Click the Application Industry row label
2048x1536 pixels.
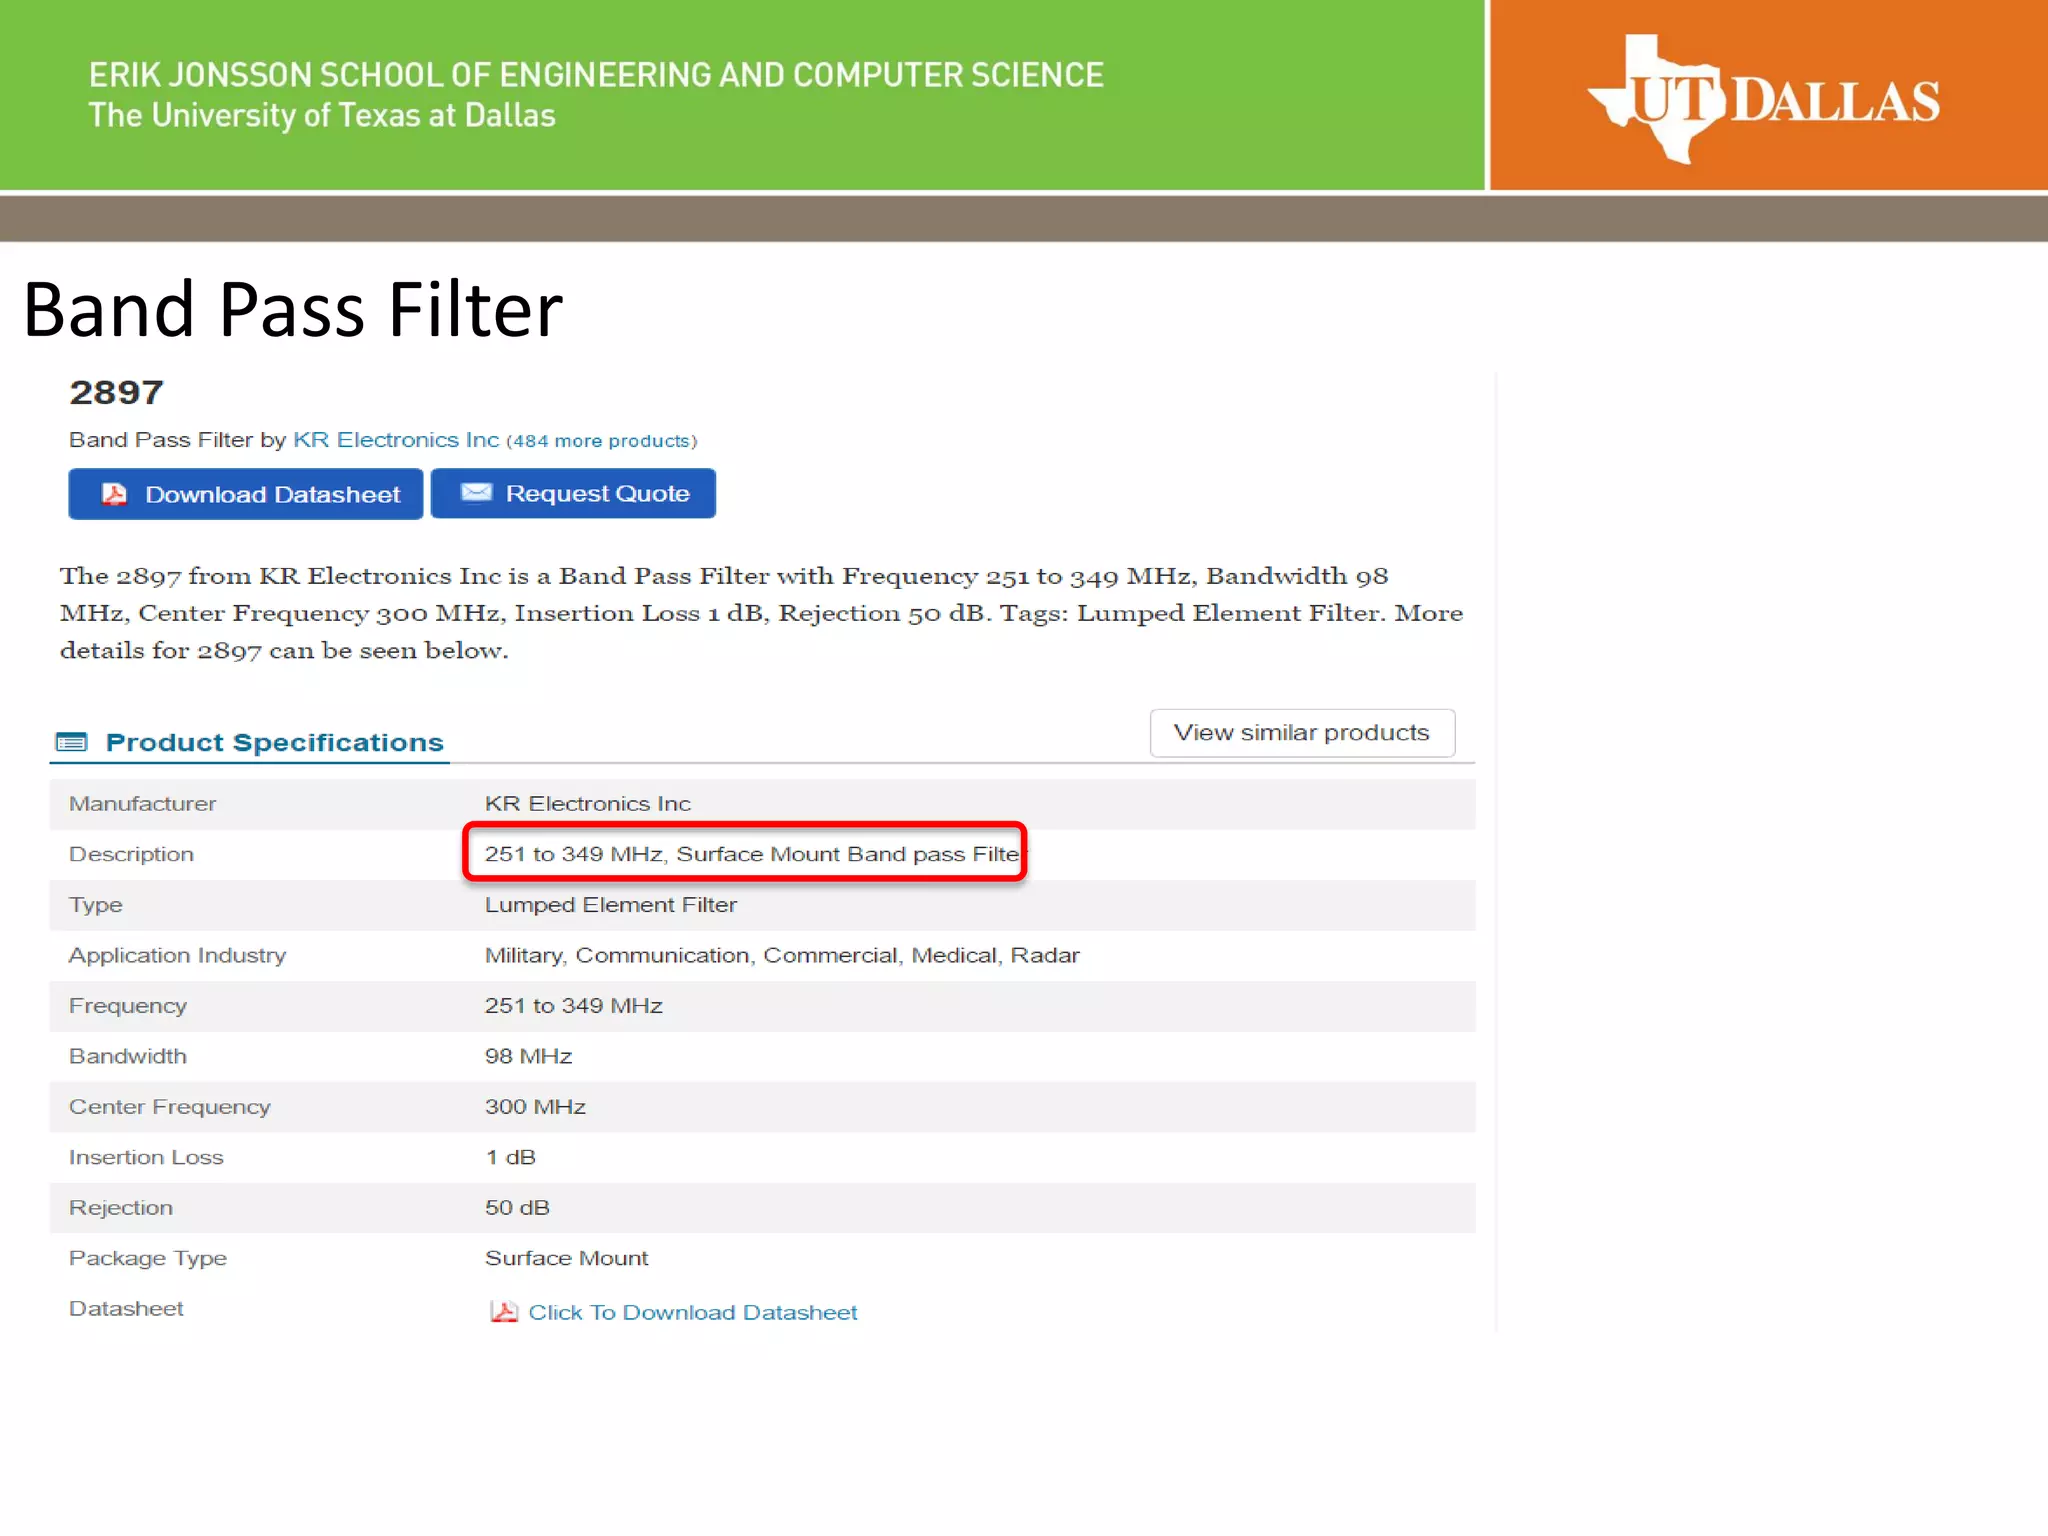[177, 956]
